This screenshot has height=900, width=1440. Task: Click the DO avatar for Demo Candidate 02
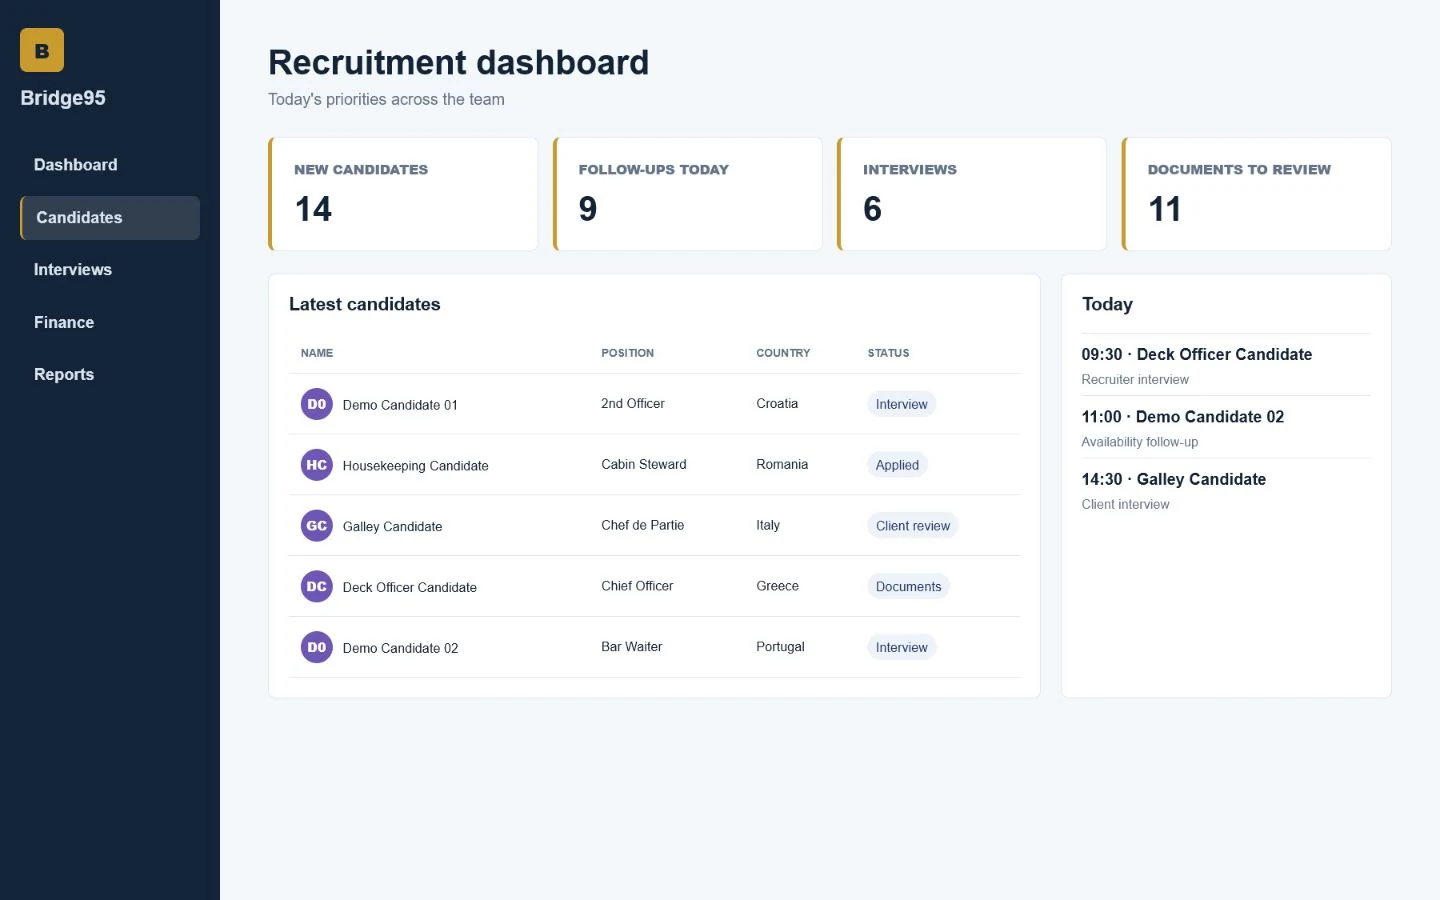(317, 648)
